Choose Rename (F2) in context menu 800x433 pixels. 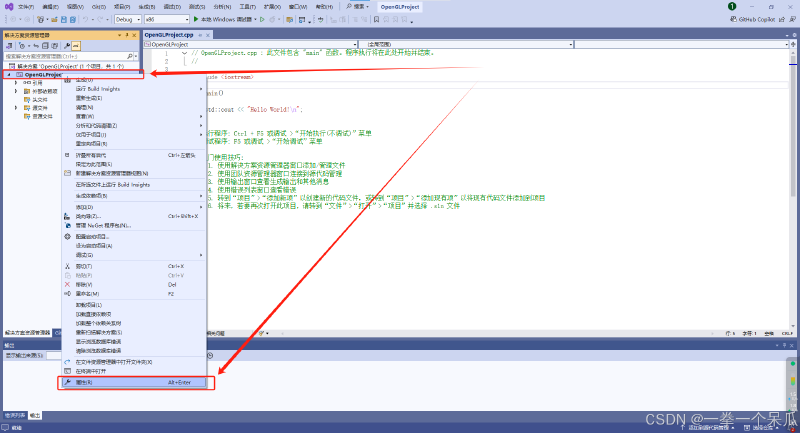click(134, 294)
